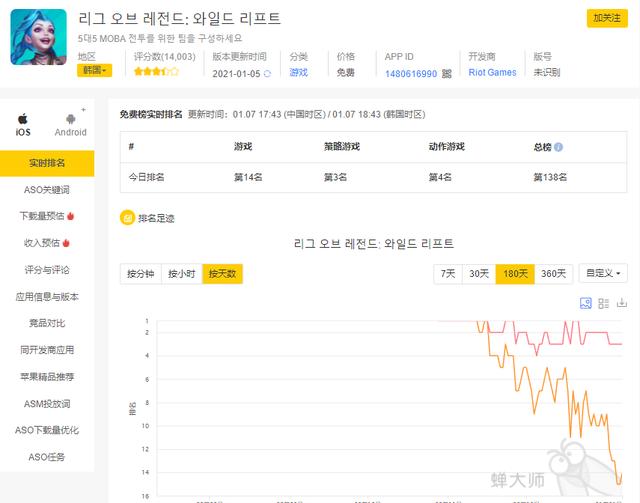Screen dimensions: 640x503
Task: Open 评分与评论 in the sidebar
Action: 47,270
